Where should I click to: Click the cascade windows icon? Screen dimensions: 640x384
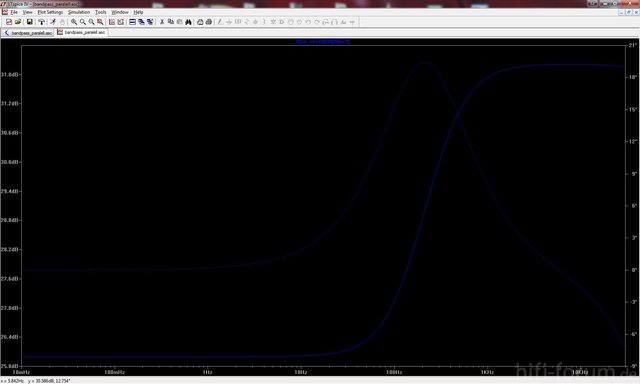[141, 22]
